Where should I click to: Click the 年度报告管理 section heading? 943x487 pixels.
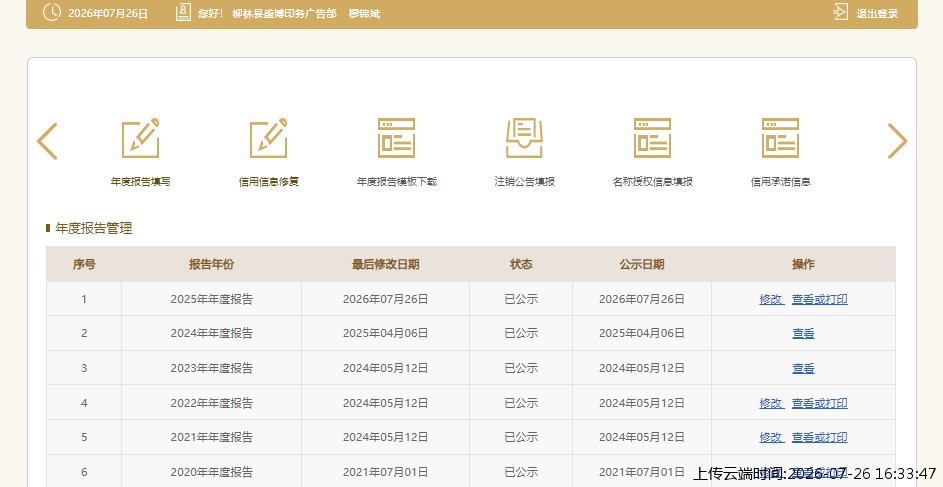93,228
